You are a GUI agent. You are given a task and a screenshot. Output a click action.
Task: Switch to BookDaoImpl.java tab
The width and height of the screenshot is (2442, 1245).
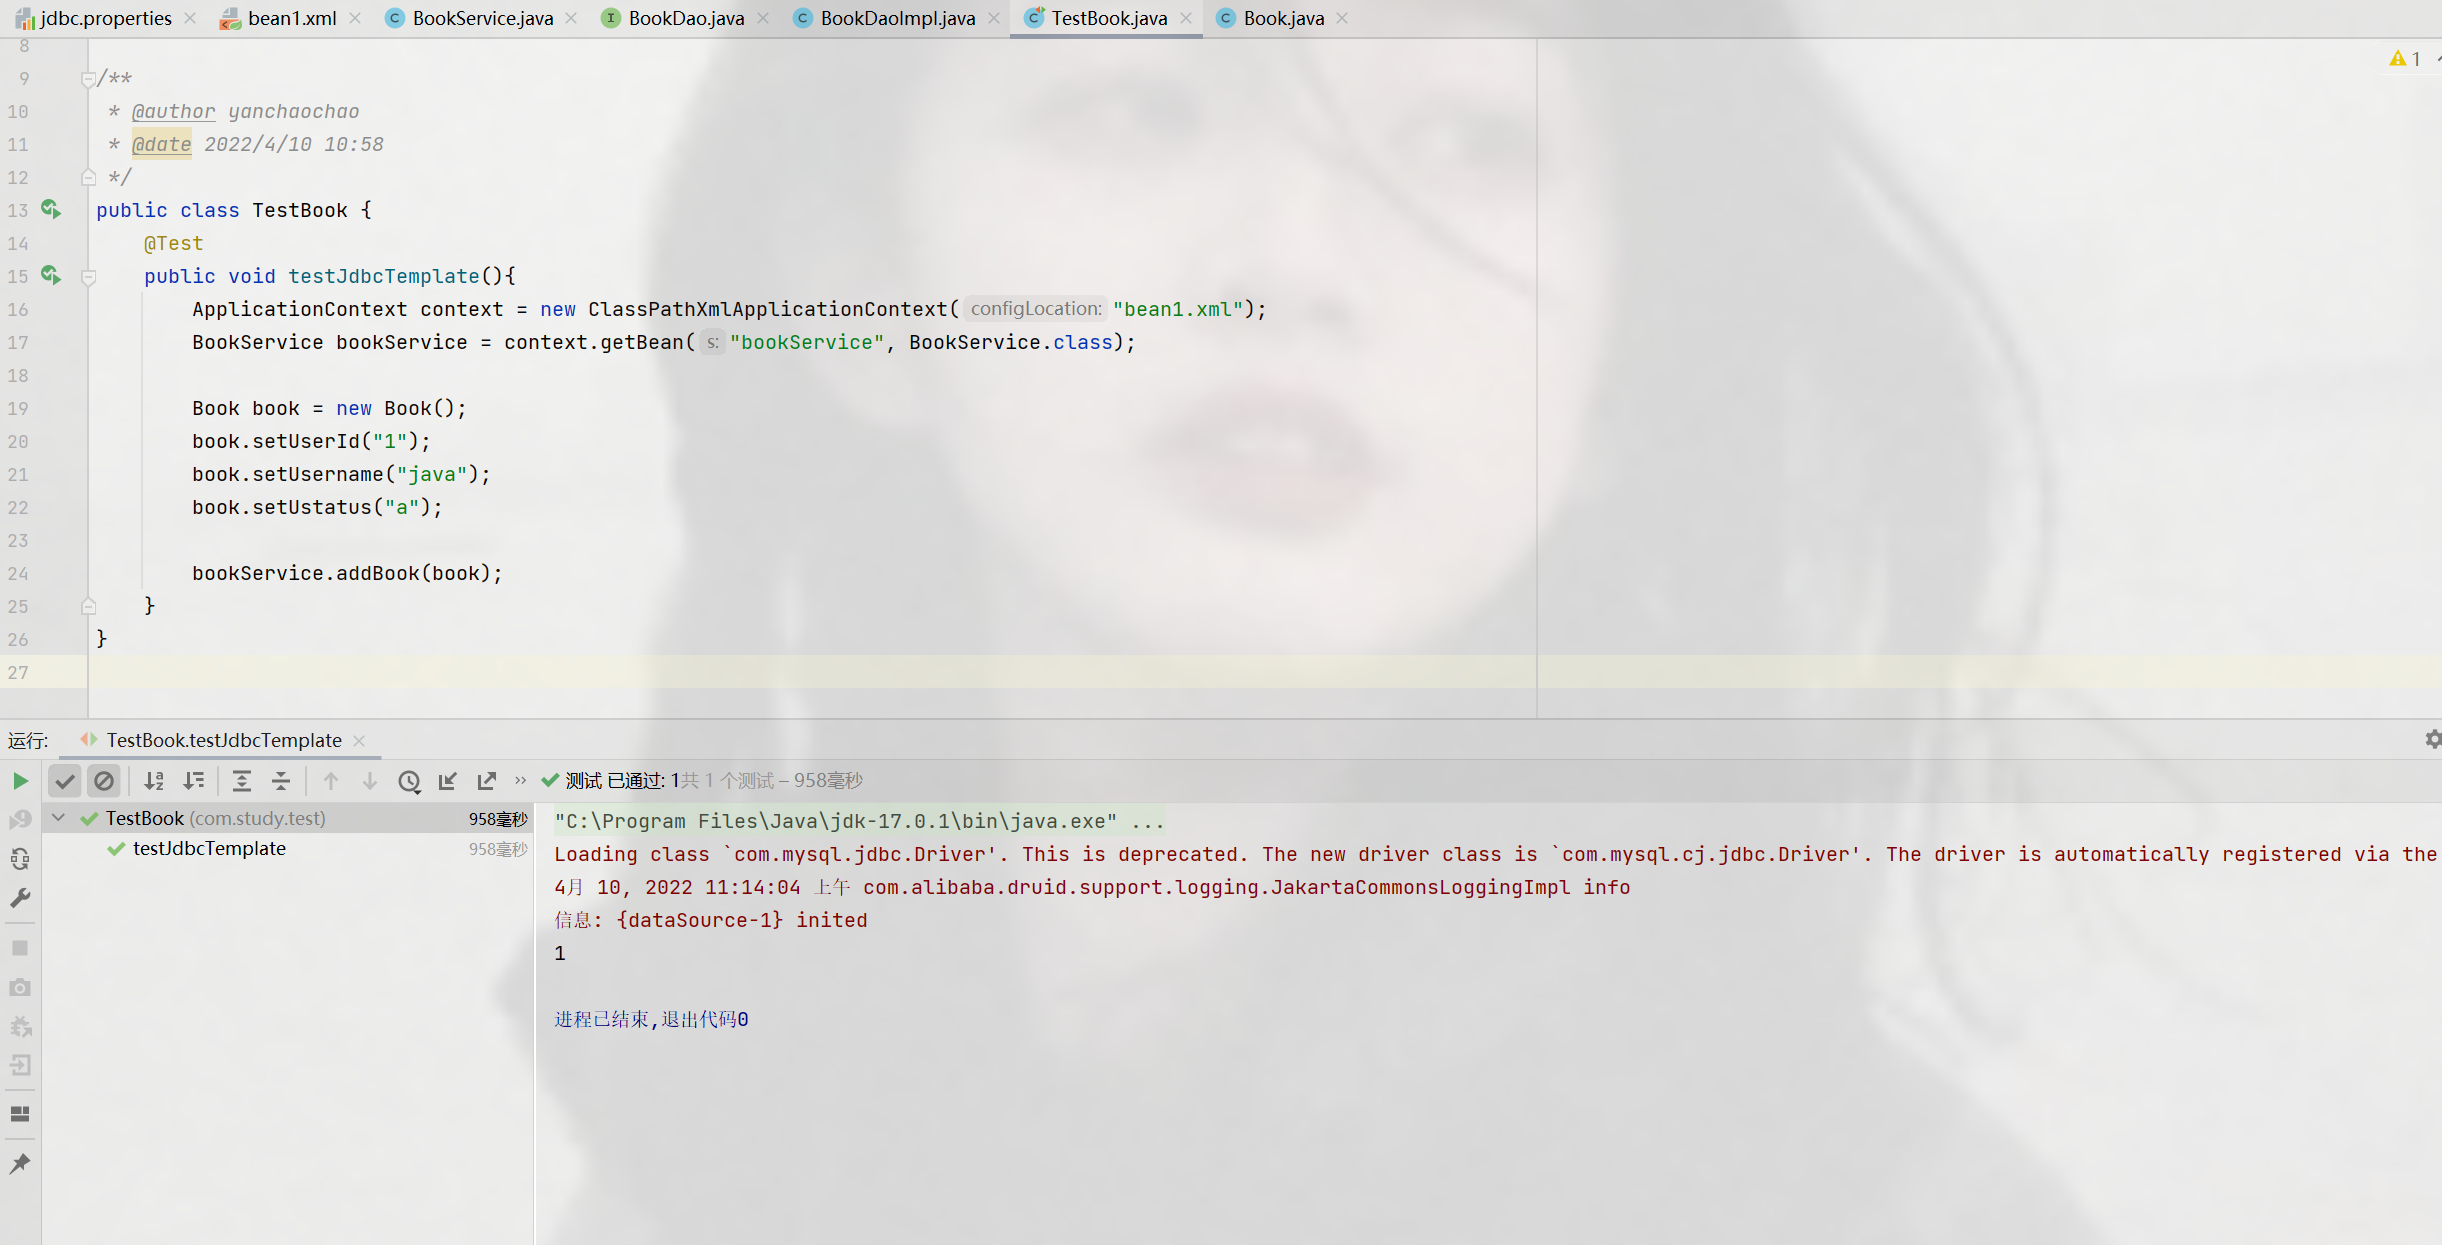(897, 18)
